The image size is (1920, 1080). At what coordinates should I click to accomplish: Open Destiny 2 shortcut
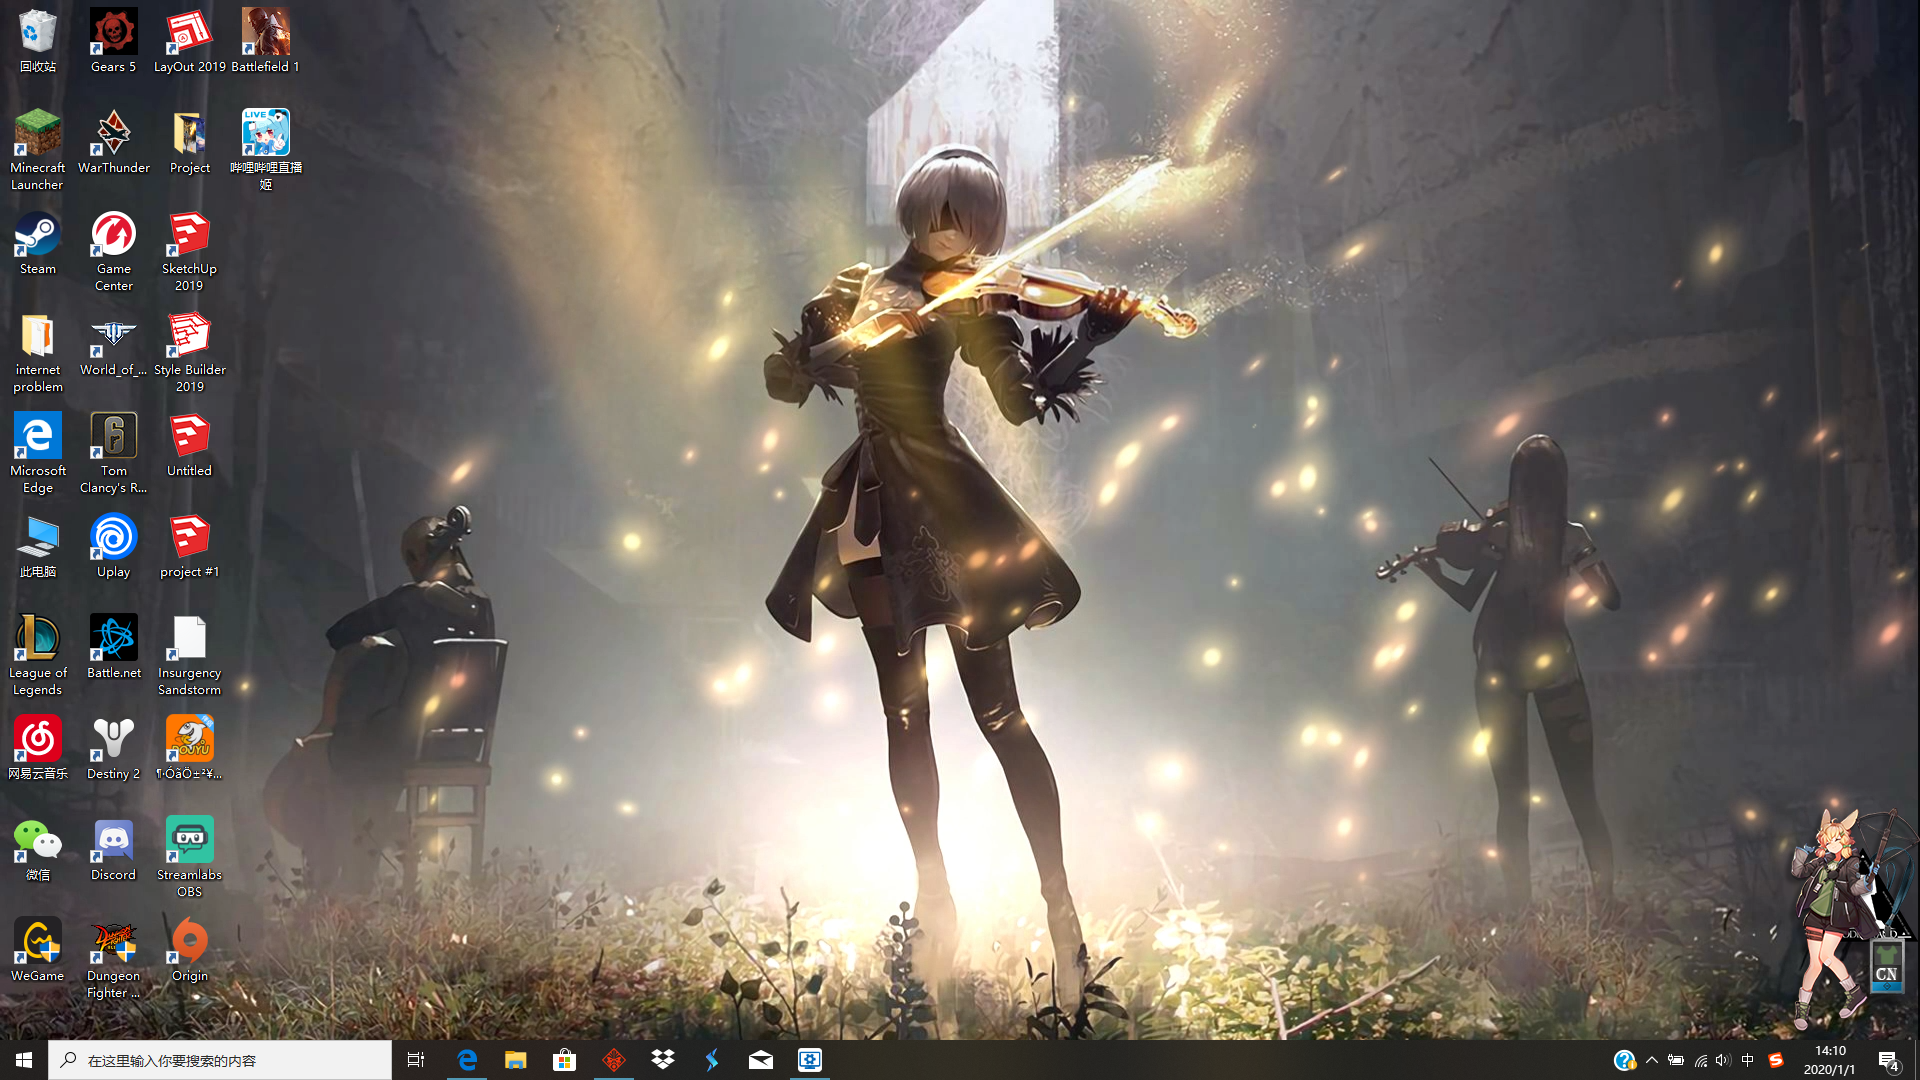(113, 738)
